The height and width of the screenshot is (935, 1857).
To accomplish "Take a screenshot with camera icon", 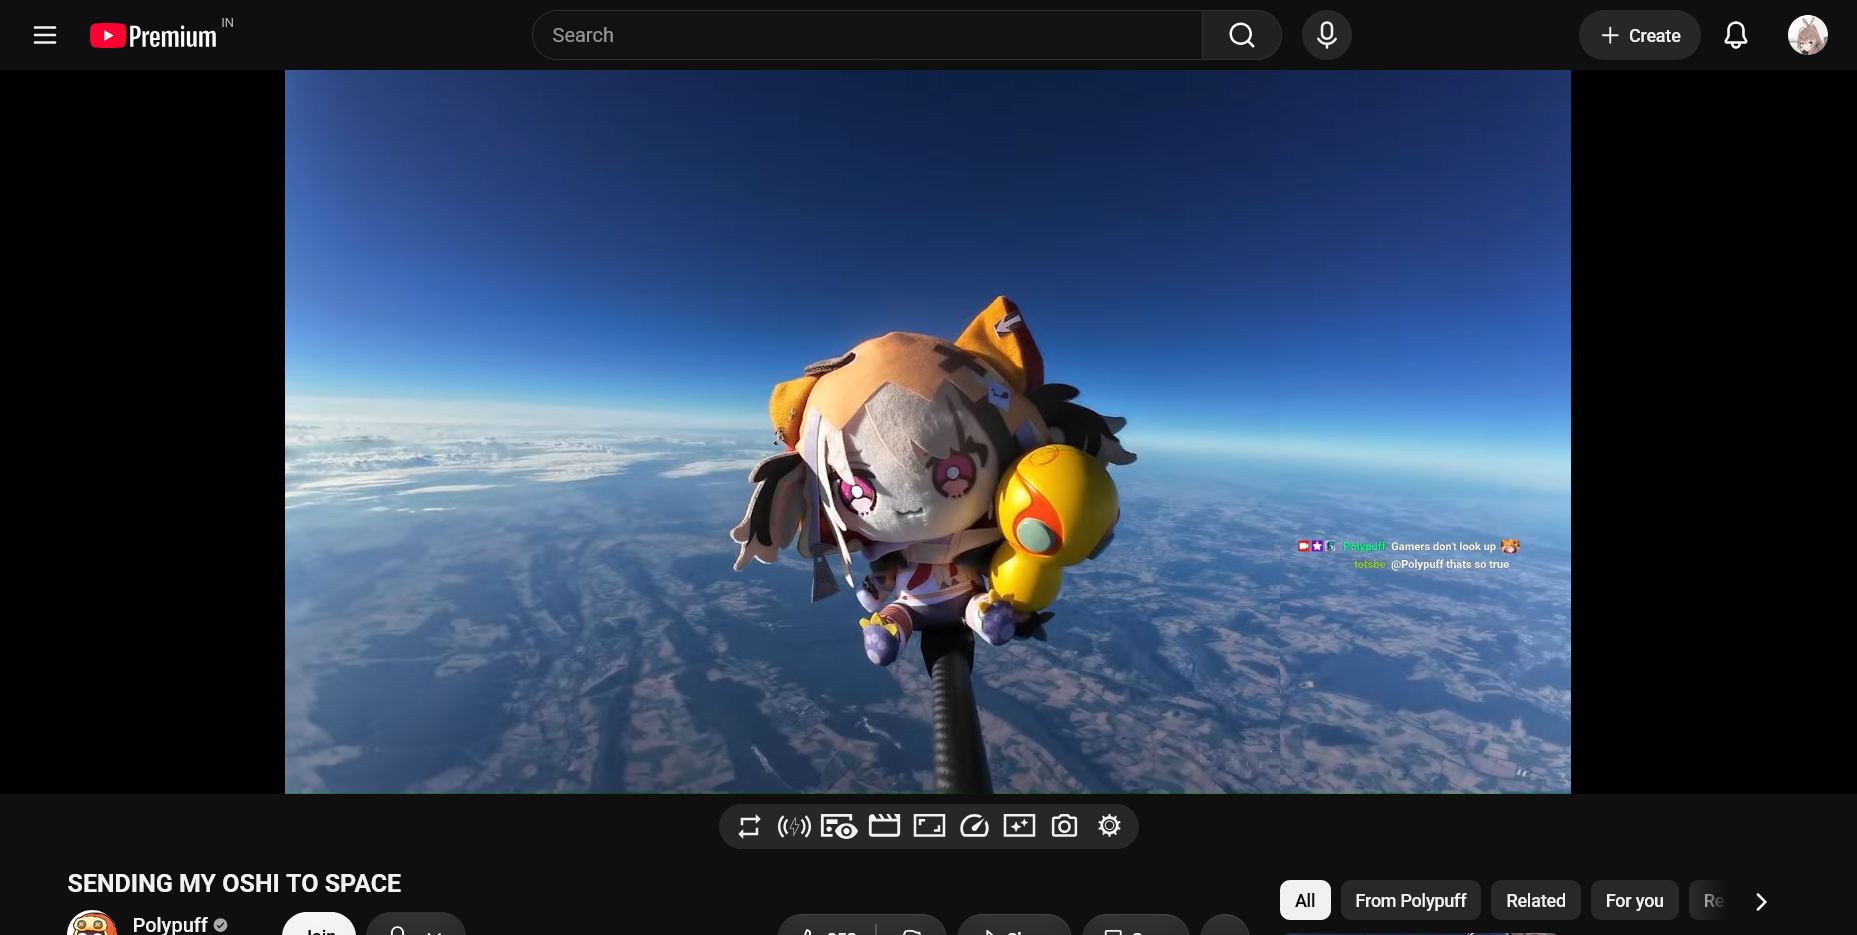I will [1064, 826].
